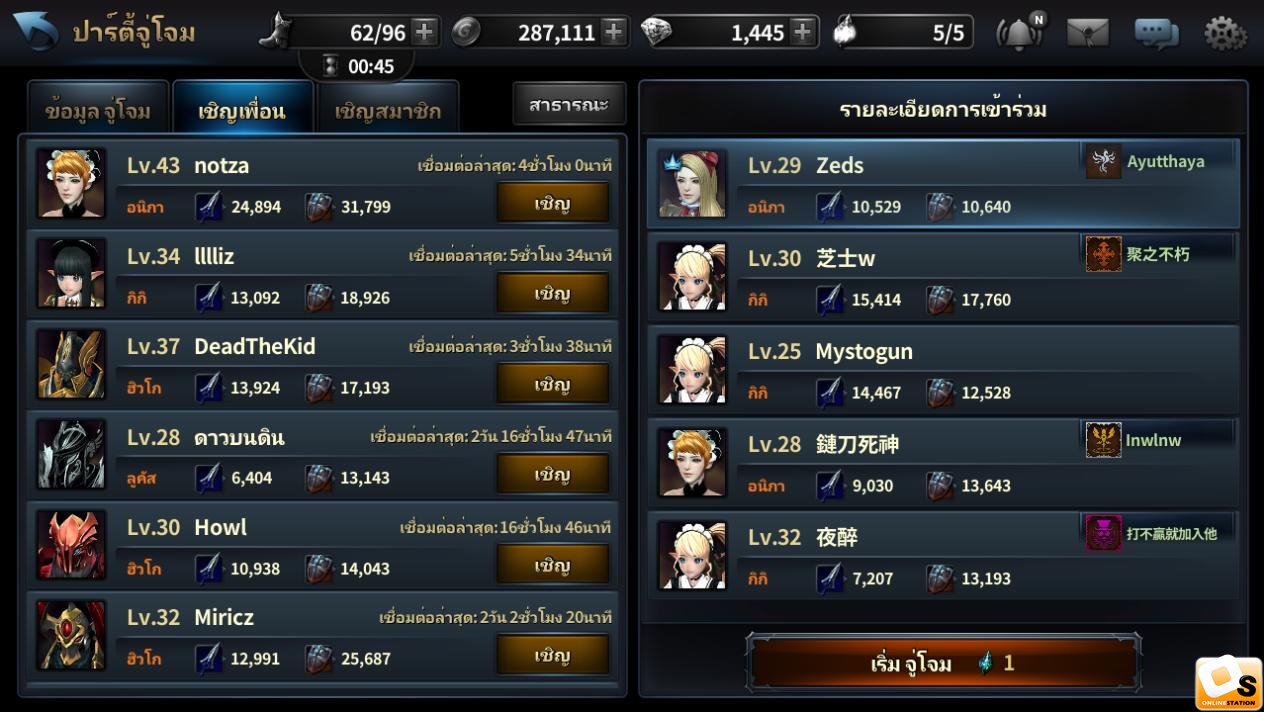Add stamina with the boots plus button
The image size is (1264, 712).
(424, 32)
